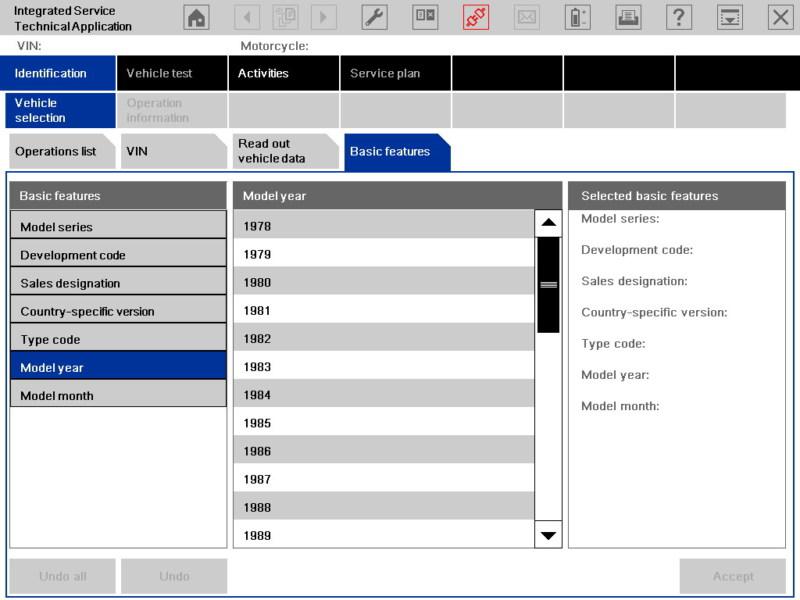Image resolution: width=800 pixels, height=600 pixels.
Task: Click the minimize-to-tray arrow icon
Action: click(x=730, y=17)
